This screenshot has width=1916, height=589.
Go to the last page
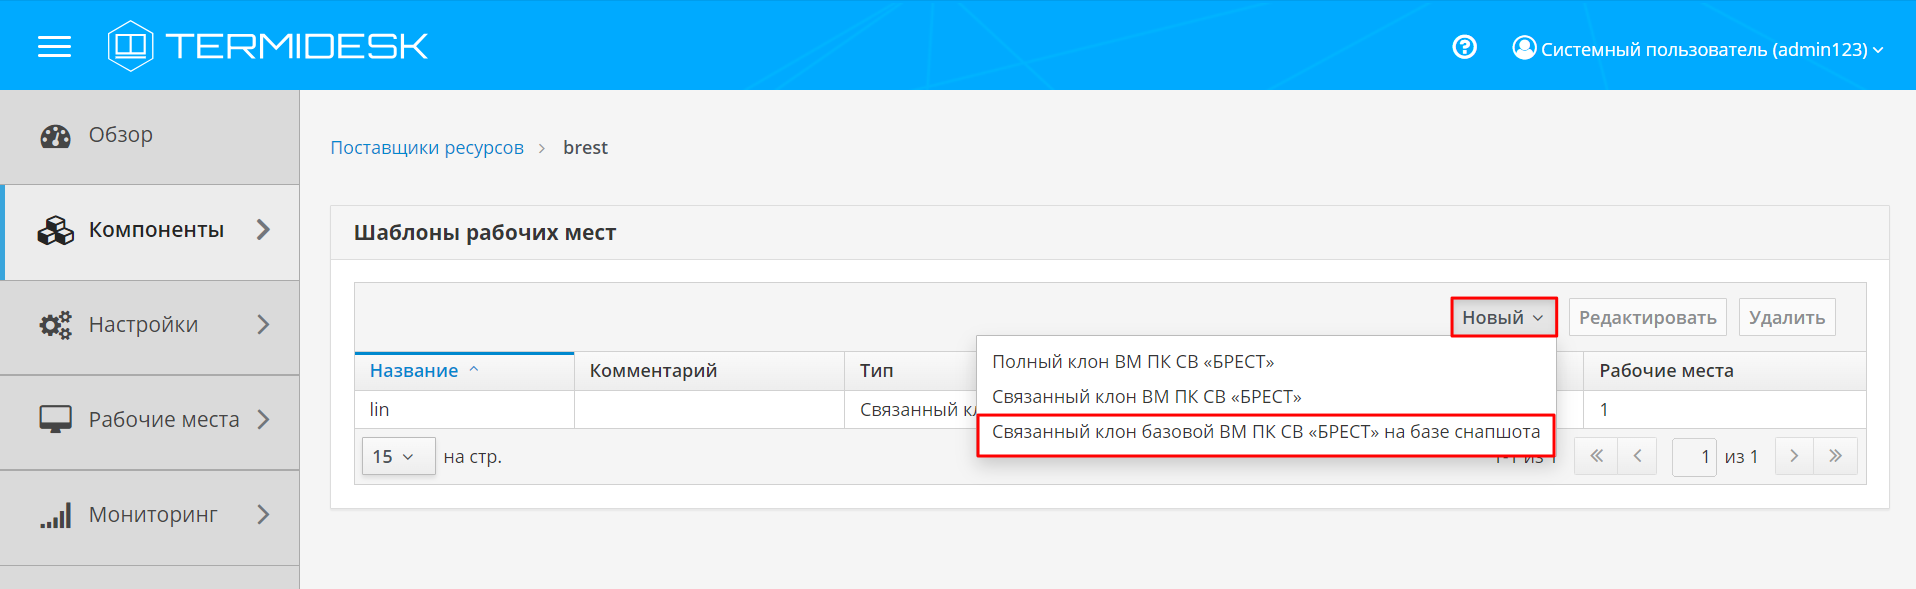pos(1836,456)
